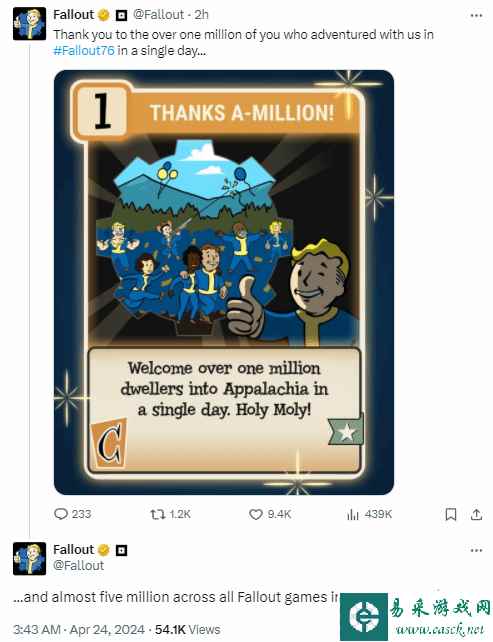Image resolution: width=493 pixels, height=642 pixels.
Task: Open more options on first tweet
Action: [476, 16]
